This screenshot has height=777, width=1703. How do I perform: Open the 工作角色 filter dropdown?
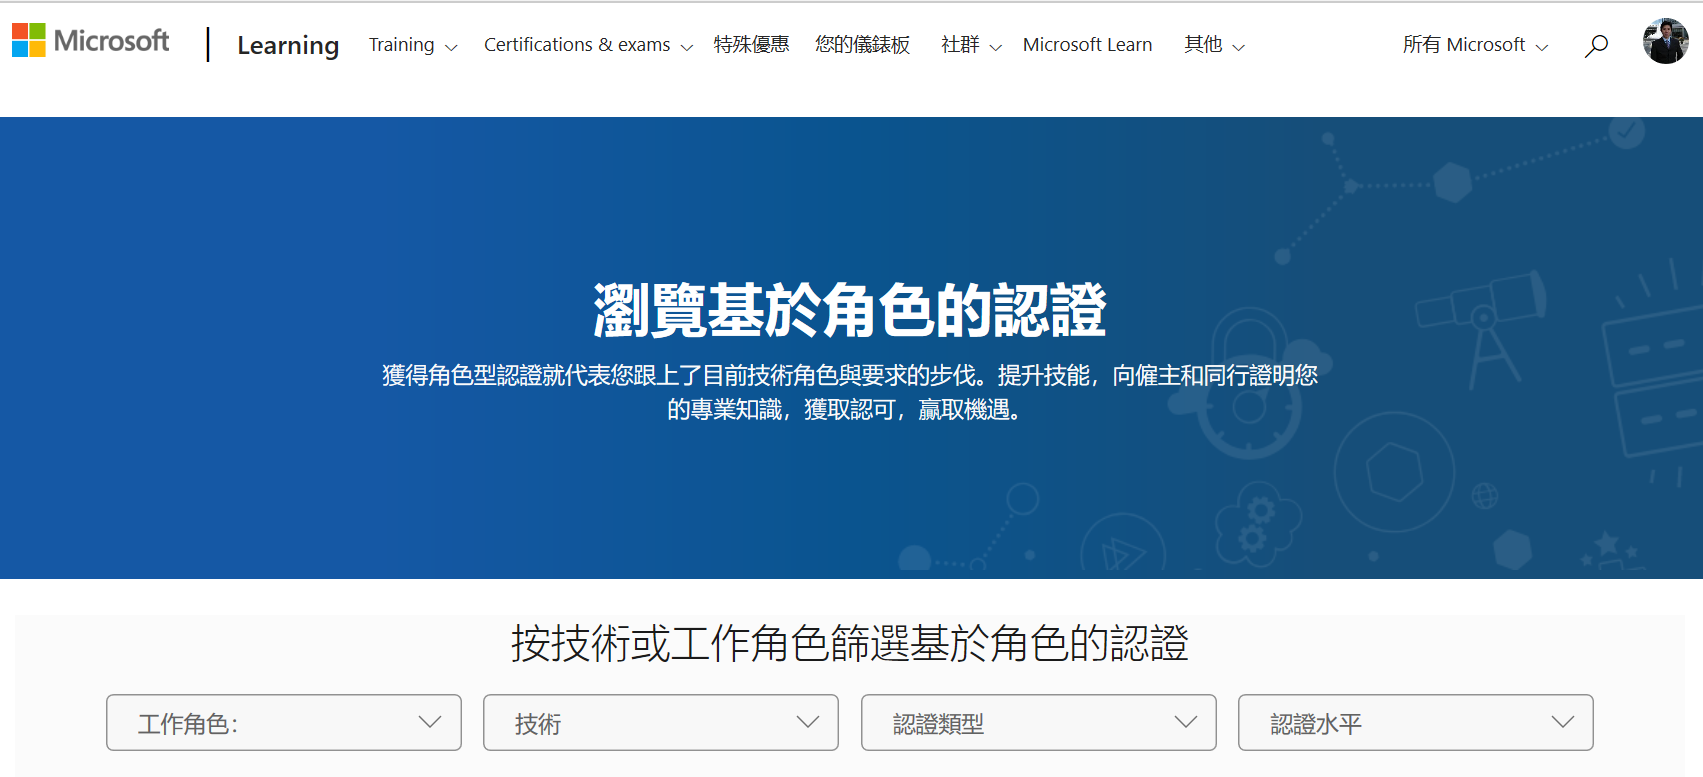pos(284,722)
